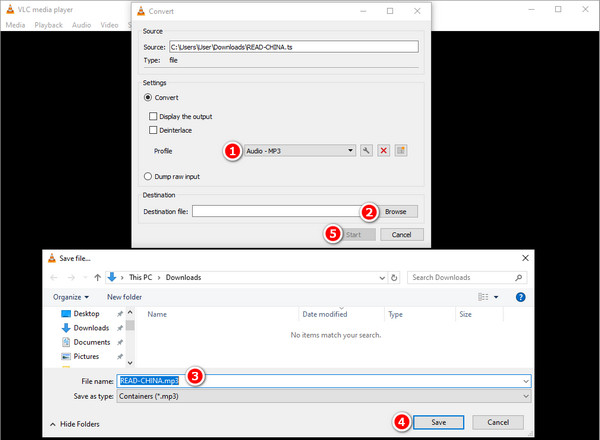600x440 pixels.
Task: Edit selected profile with the wrench icon
Action: point(366,150)
